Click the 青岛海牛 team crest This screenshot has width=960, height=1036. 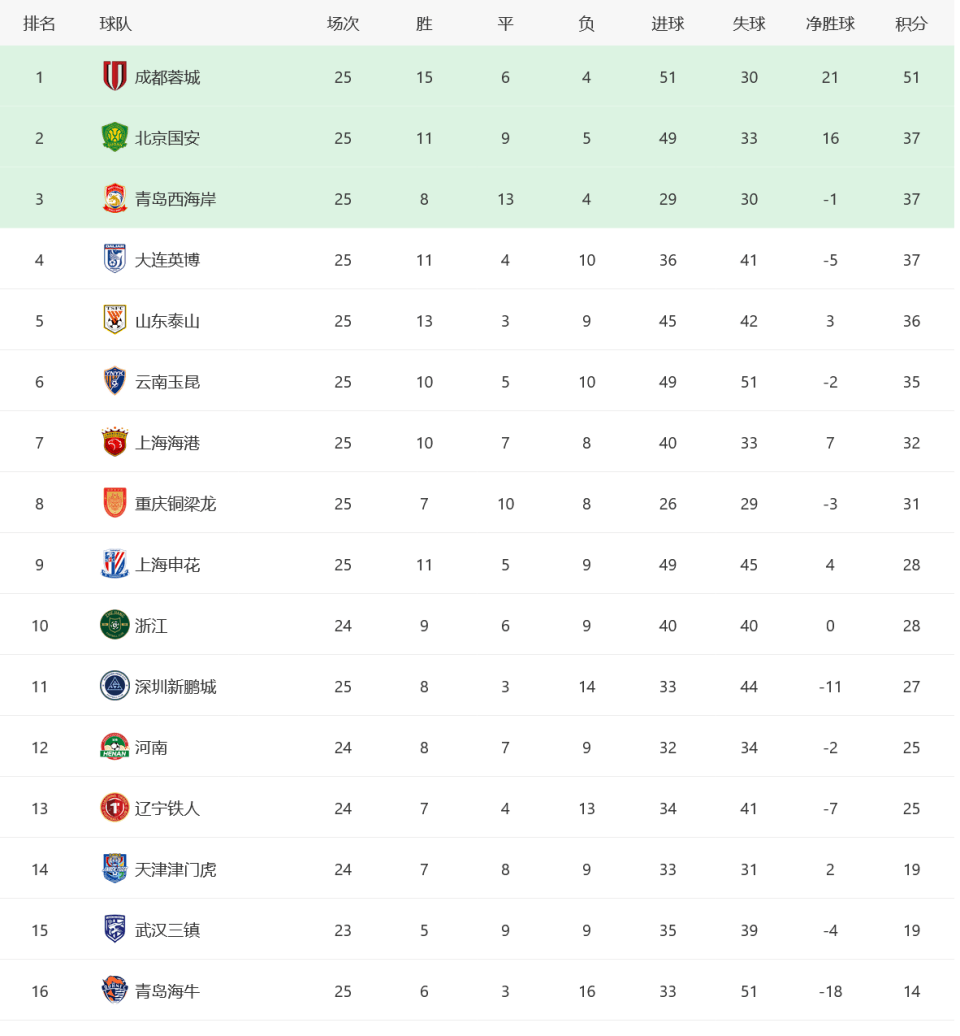115,991
